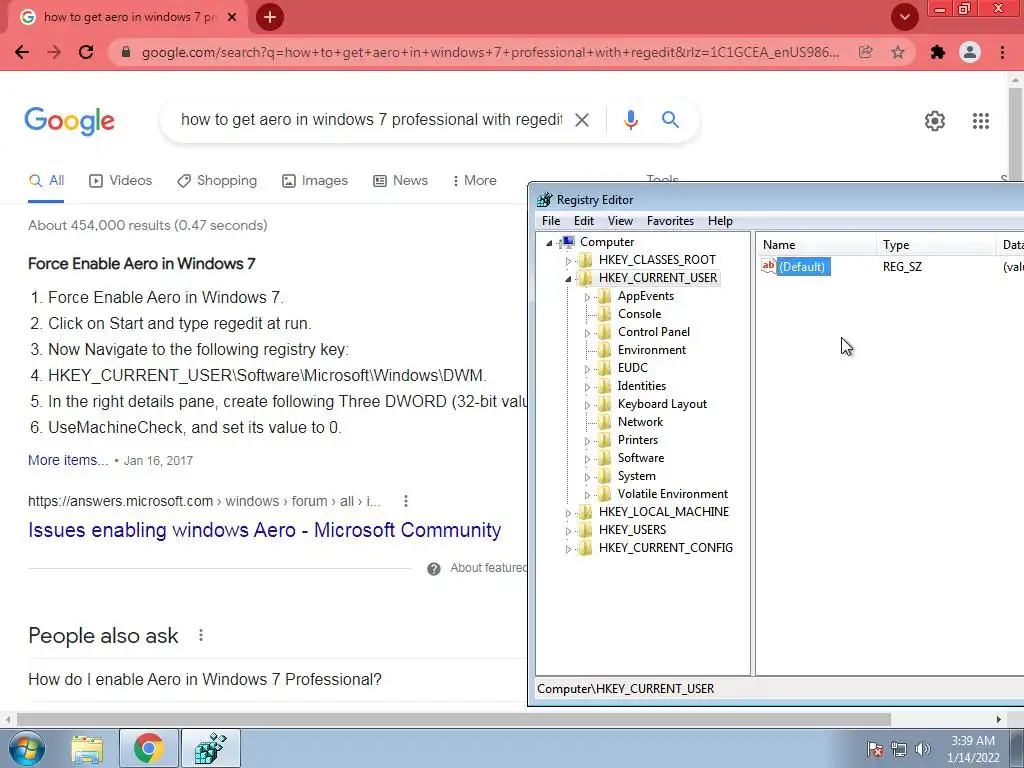Open the Chrome three-dot menu
Viewport: 1024px width, 768px height.
pyautogui.click(x=1002, y=52)
